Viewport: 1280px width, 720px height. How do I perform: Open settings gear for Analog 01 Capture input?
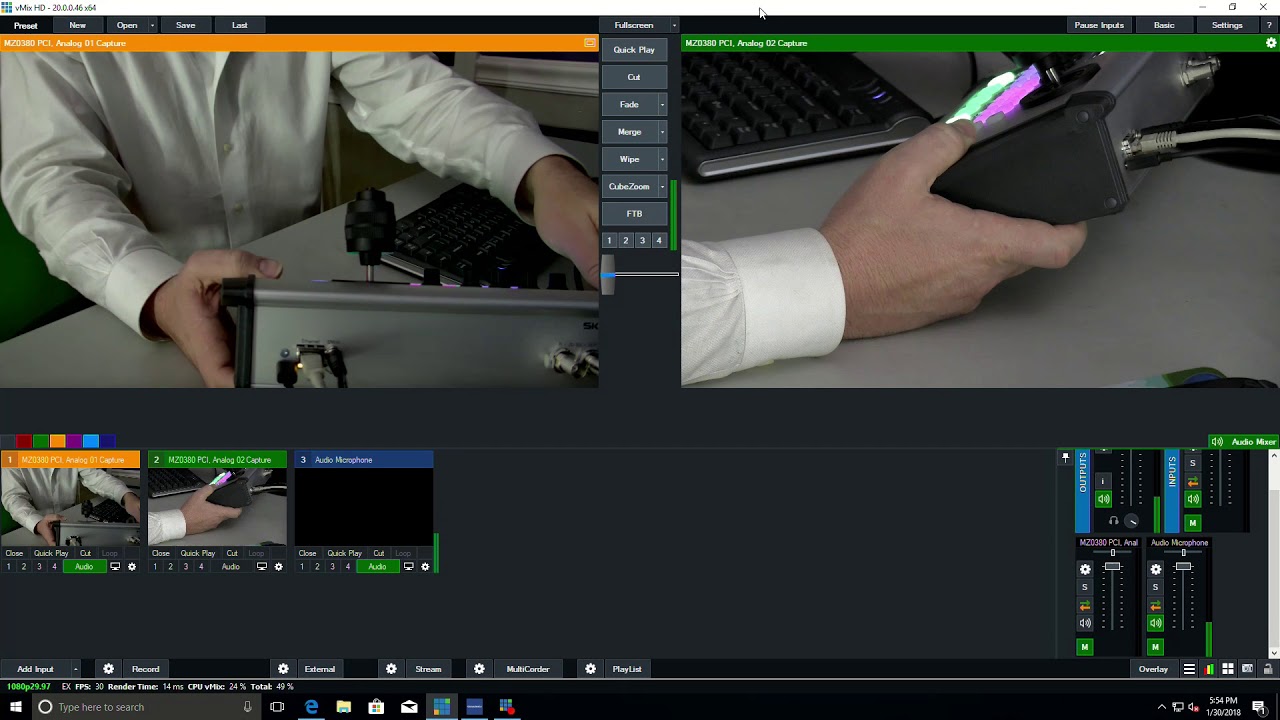tap(131, 567)
